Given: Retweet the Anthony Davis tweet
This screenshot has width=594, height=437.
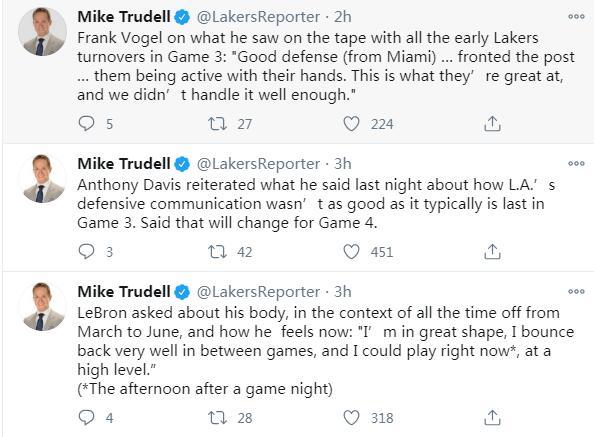Looking at the screenshot, I should [217, 251].
